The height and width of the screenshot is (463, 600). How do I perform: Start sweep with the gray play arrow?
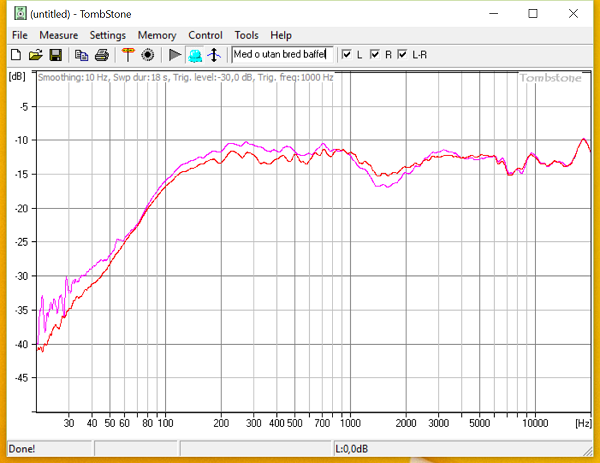[175, 55]
